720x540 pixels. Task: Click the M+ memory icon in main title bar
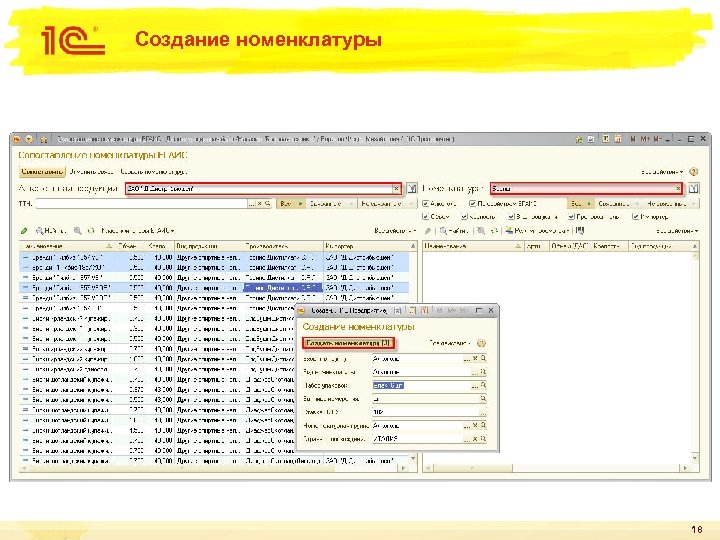646,139
